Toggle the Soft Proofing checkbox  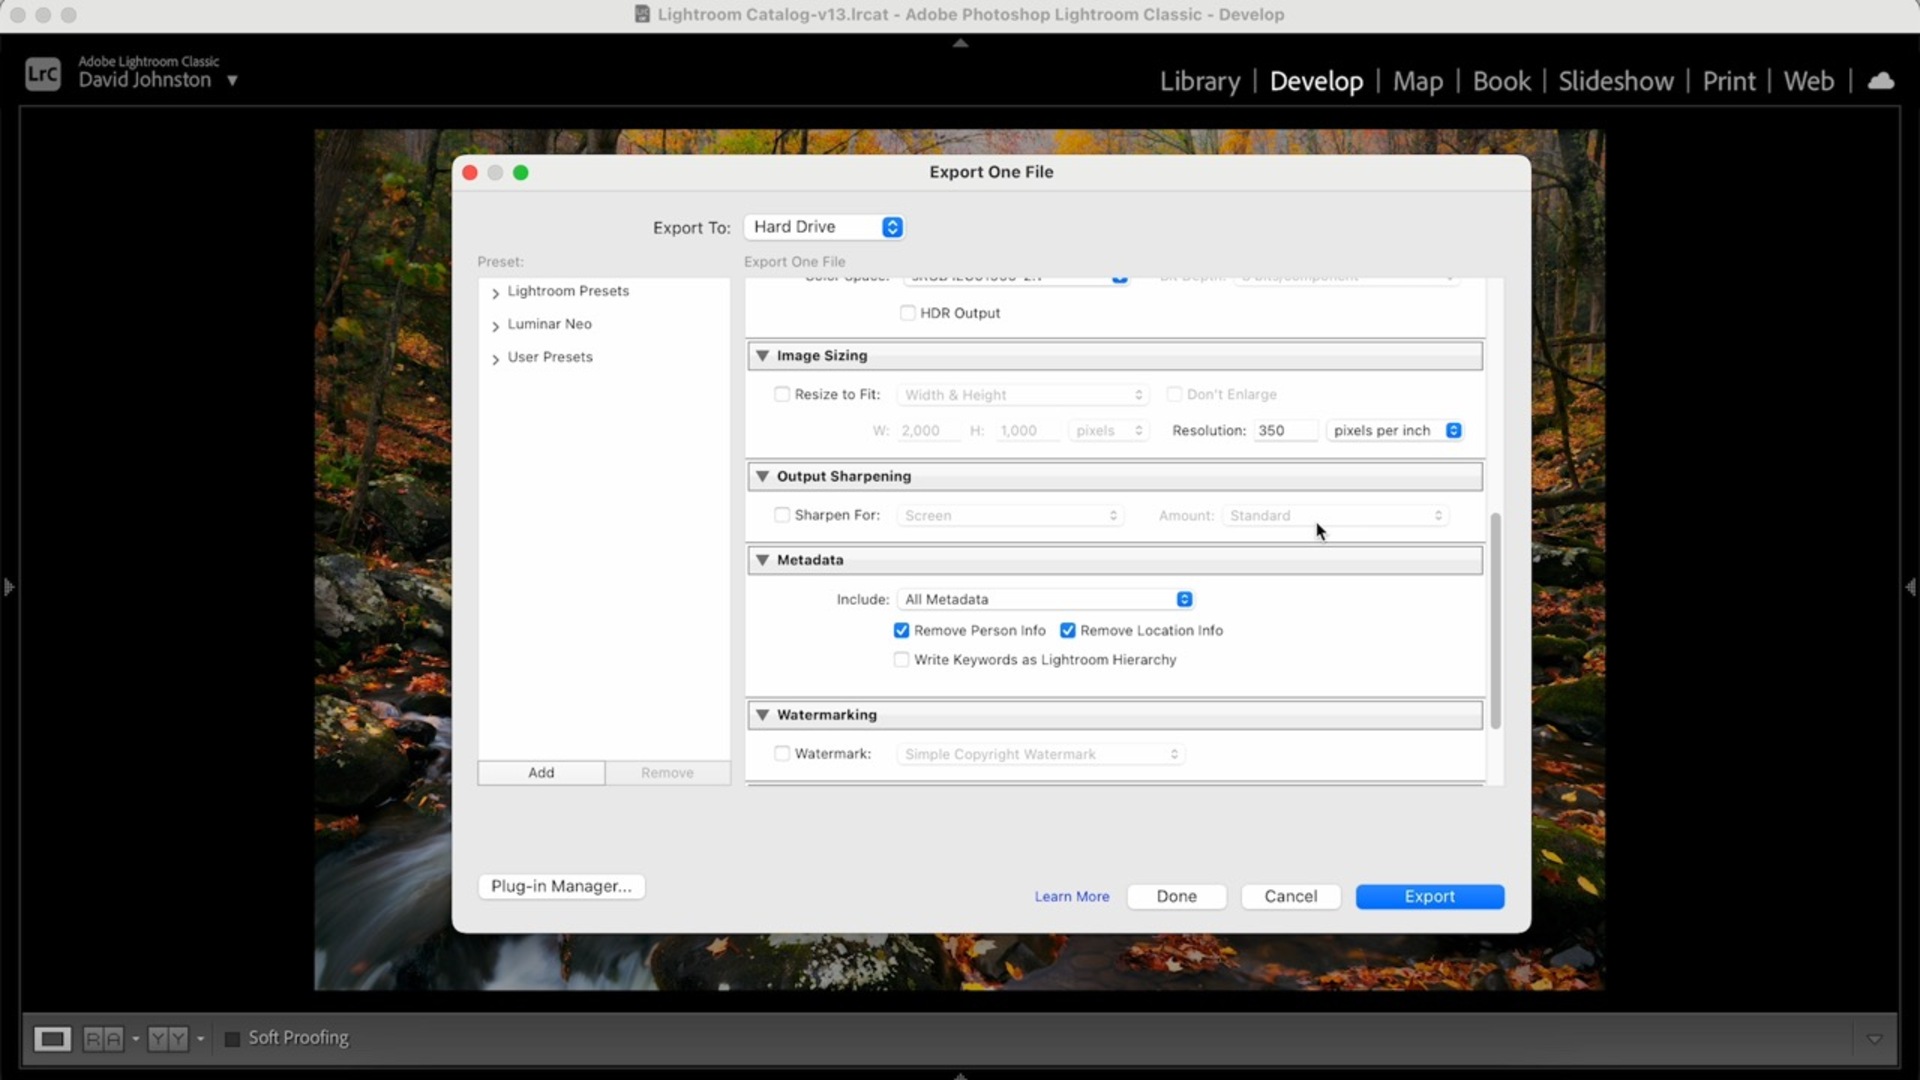click(232, 1039)
